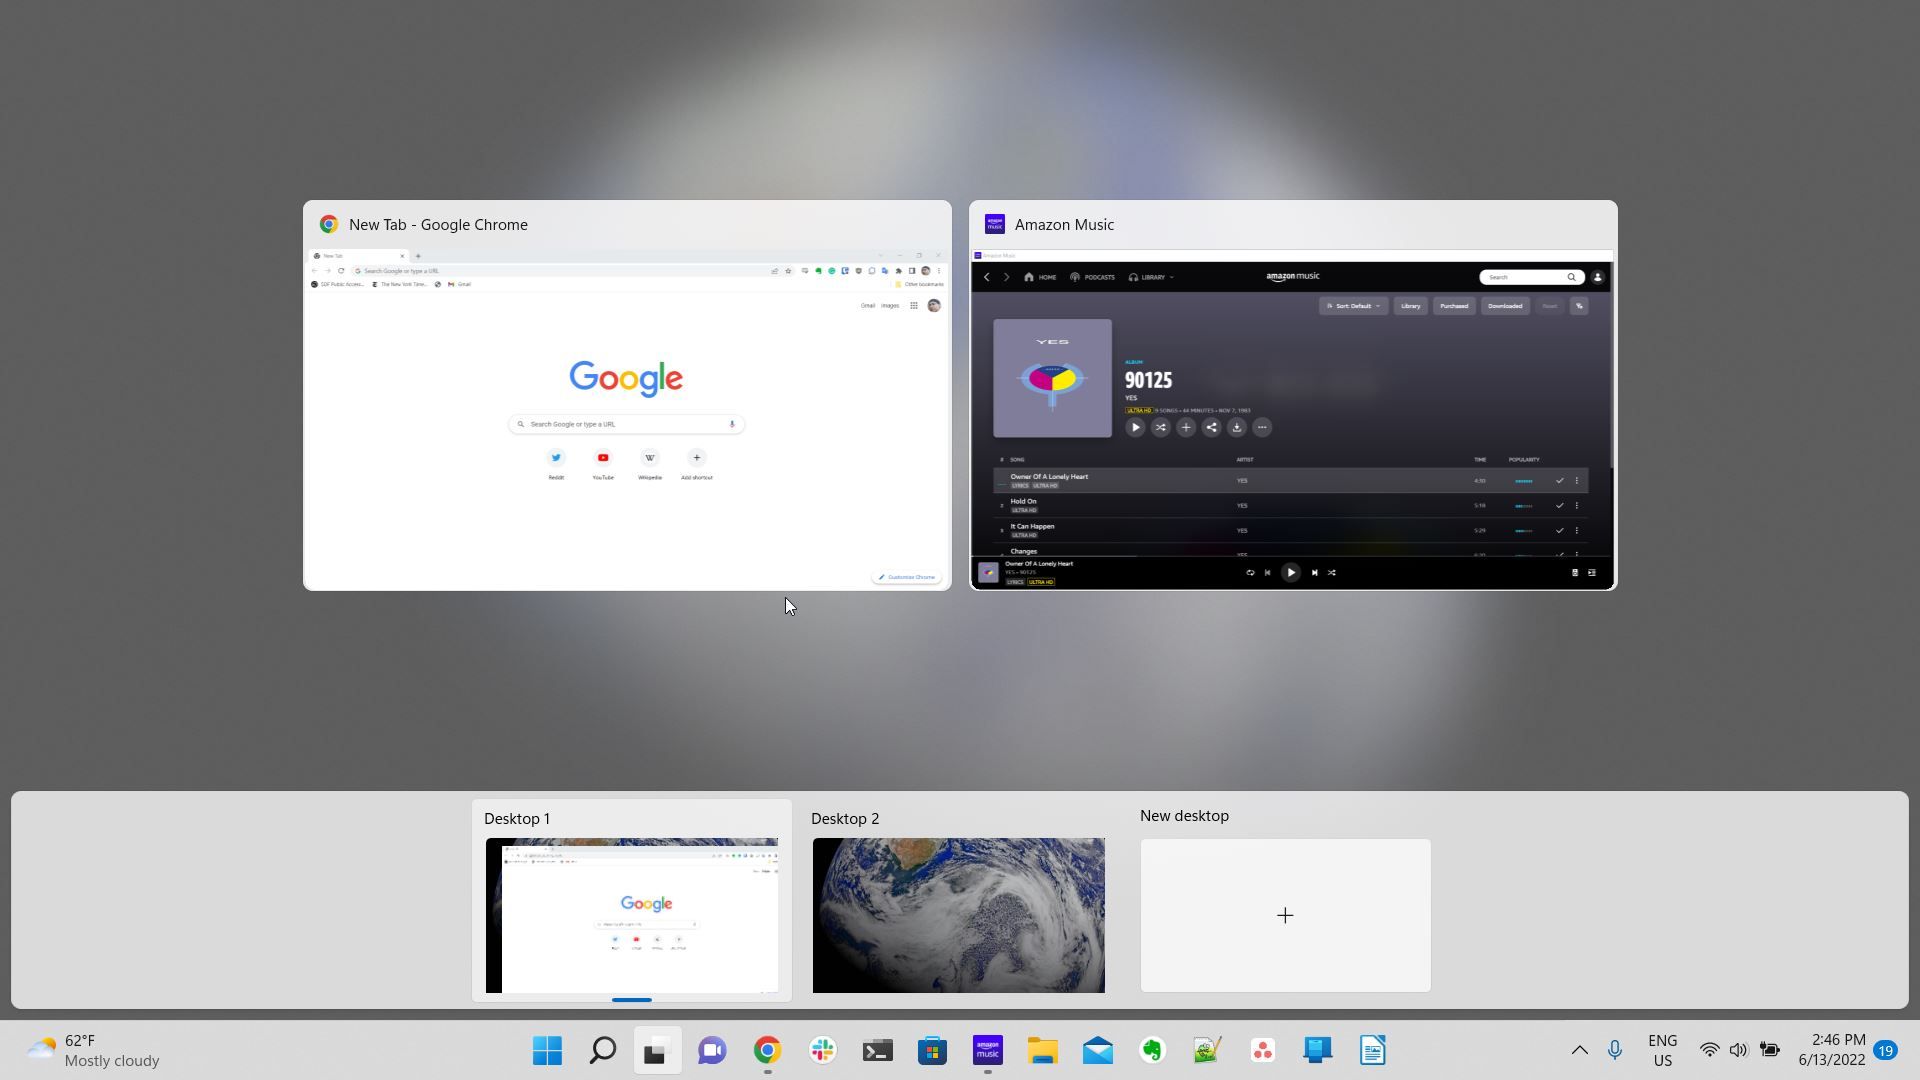The height and width of the screenshot is (1080, 1920).
Task: Open Windows Terminal taskbar icon
Action: [x=877, y=1050]
